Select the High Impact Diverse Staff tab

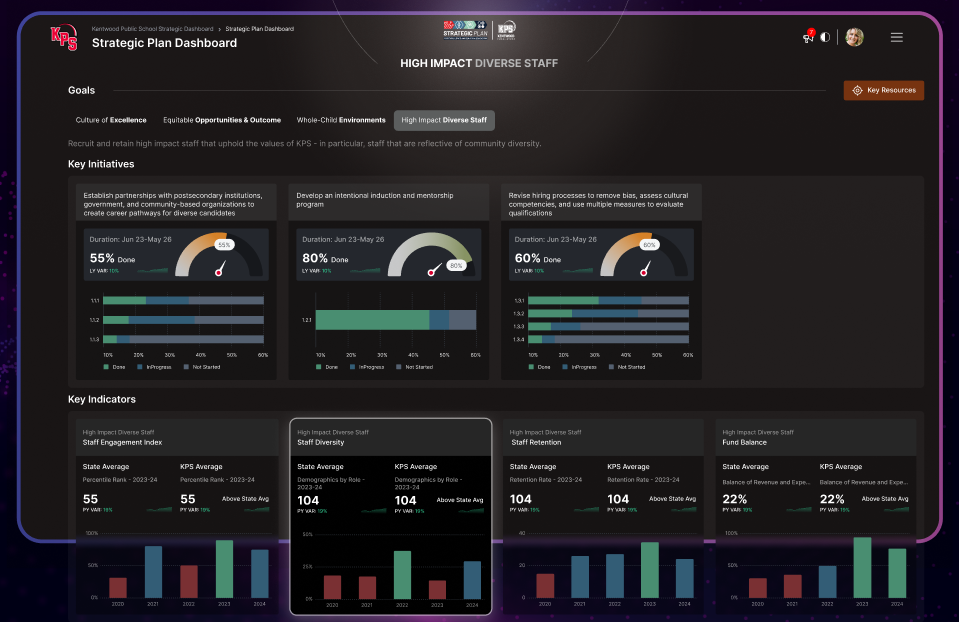pyautogui.click(x=443, y=120)
